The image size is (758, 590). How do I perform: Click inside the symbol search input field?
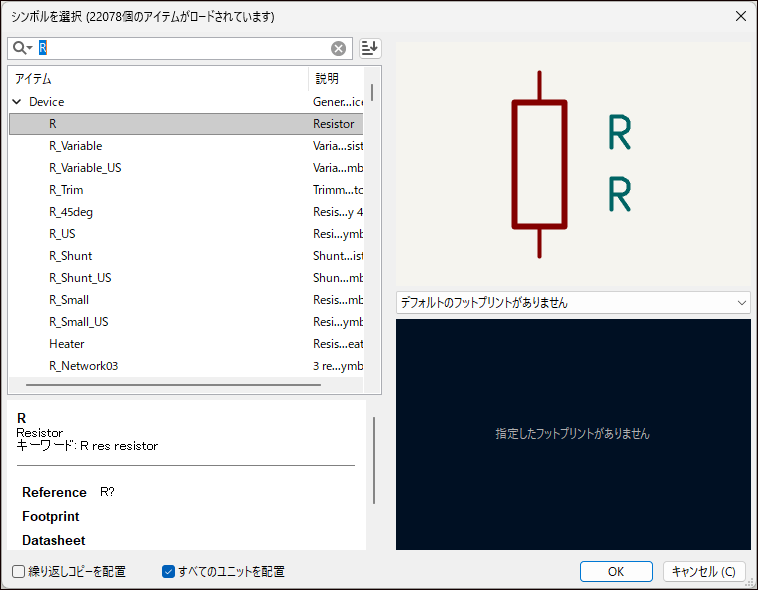pos(185,48)
